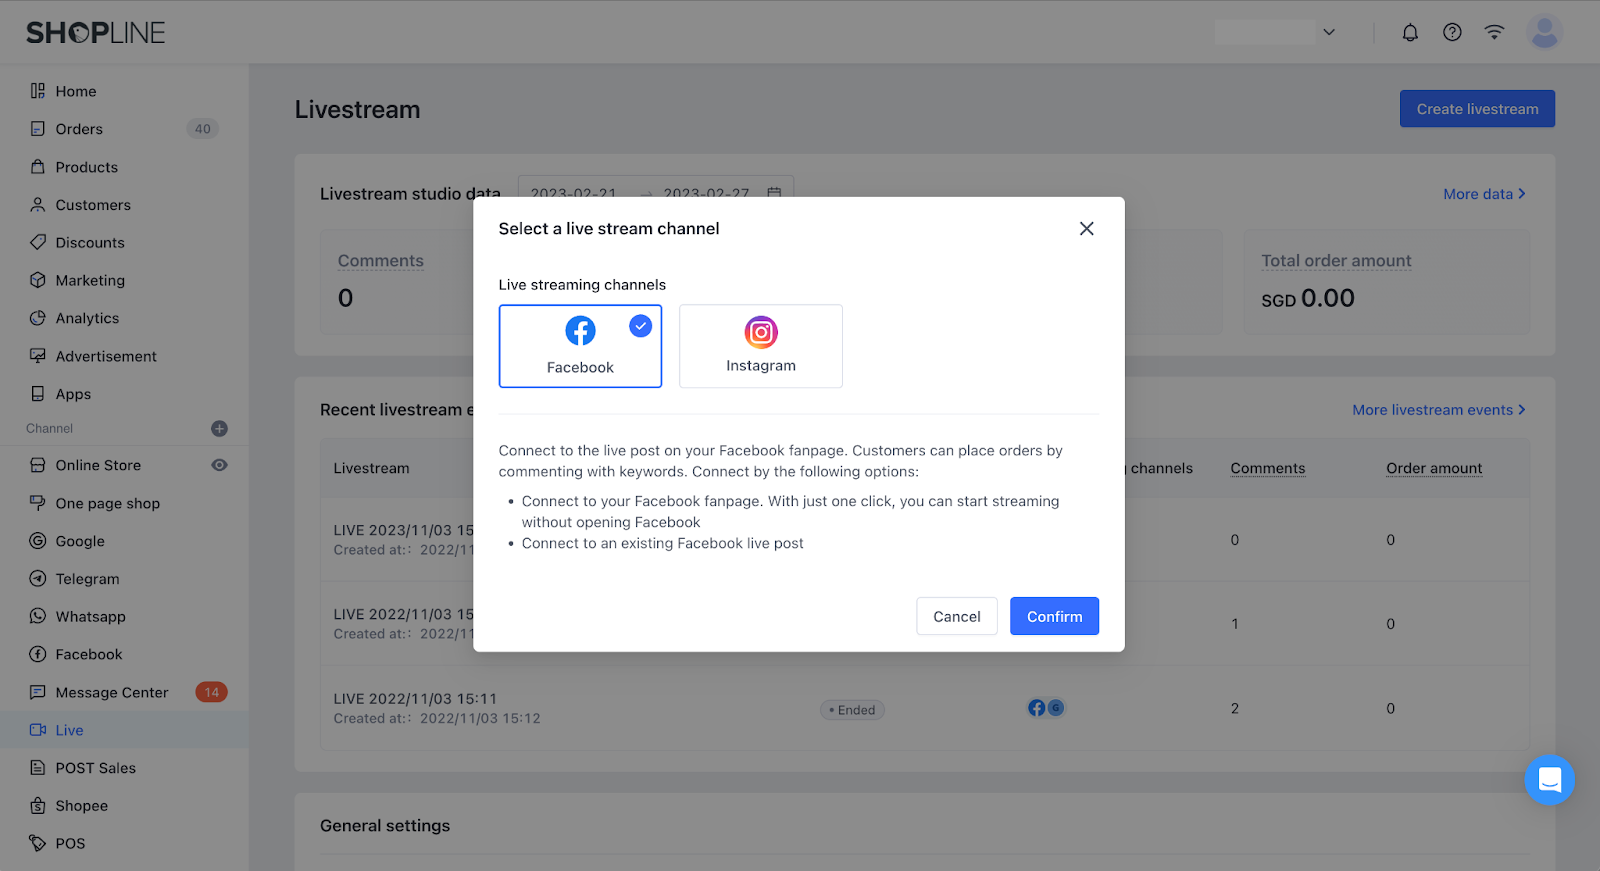Click the Live camera icon in sidebar
The image size is (1600, 871).
pos(38,730)
